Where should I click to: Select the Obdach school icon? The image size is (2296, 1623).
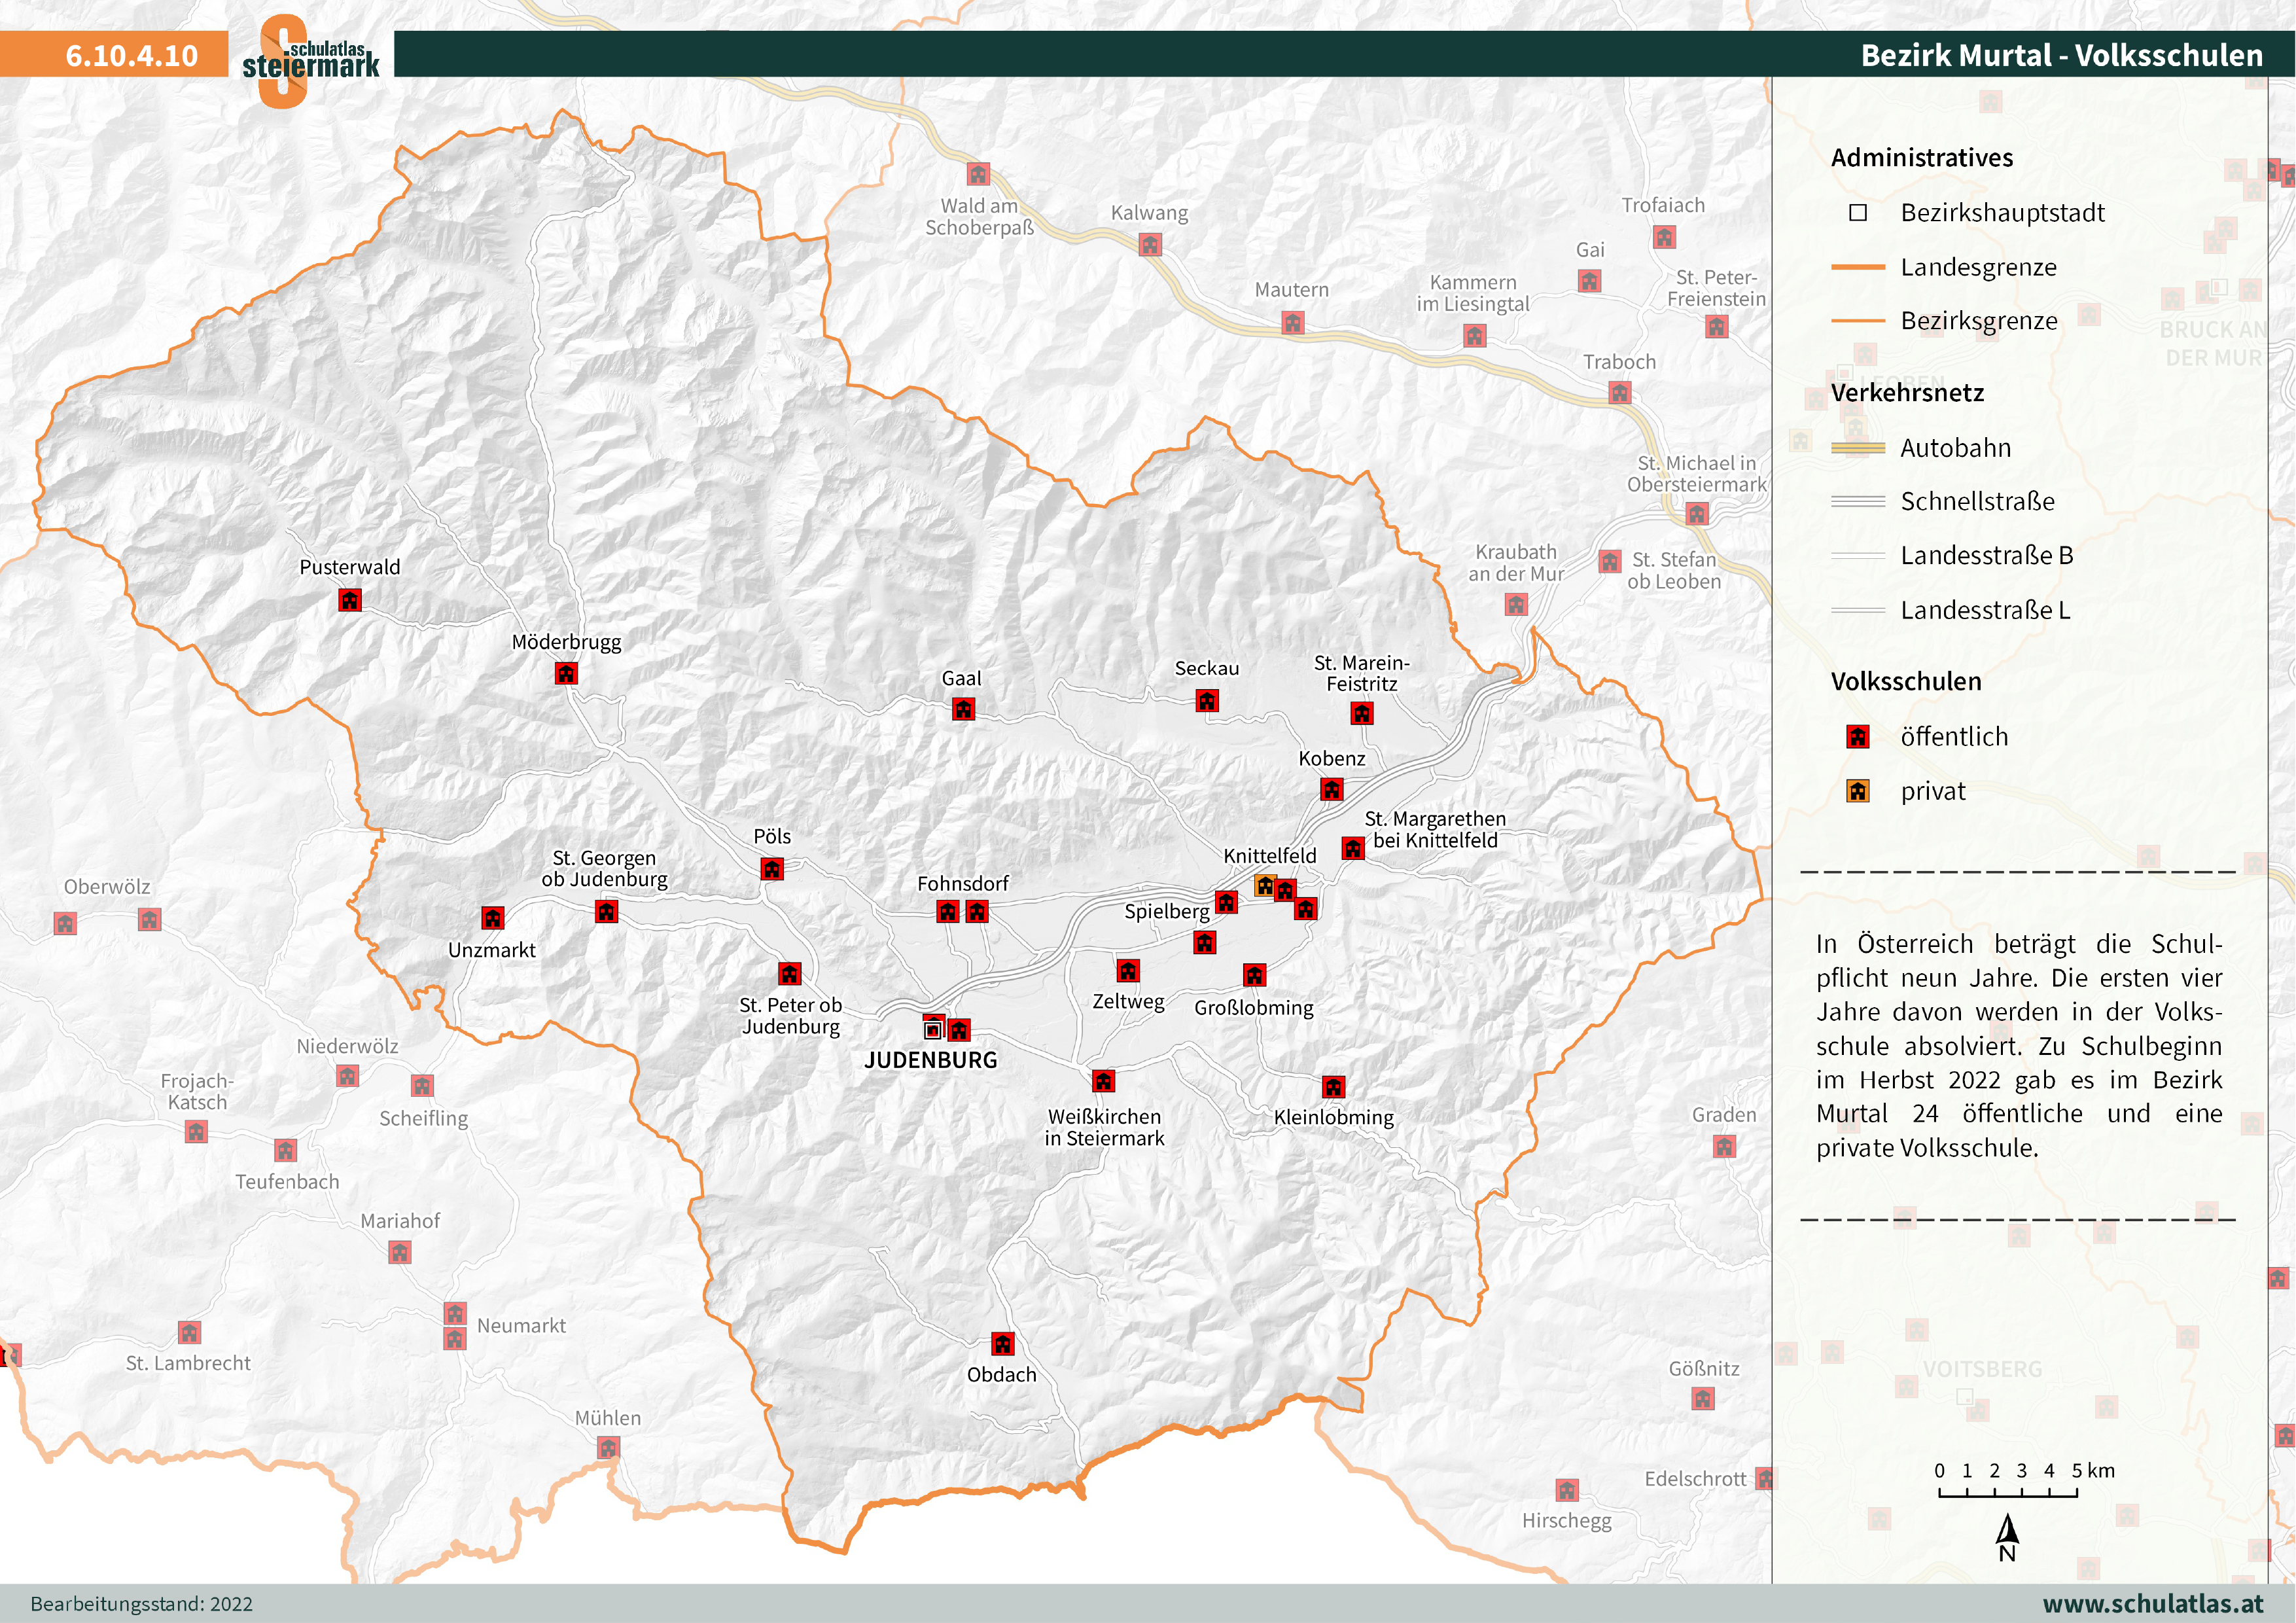tap(1002, 1343)
